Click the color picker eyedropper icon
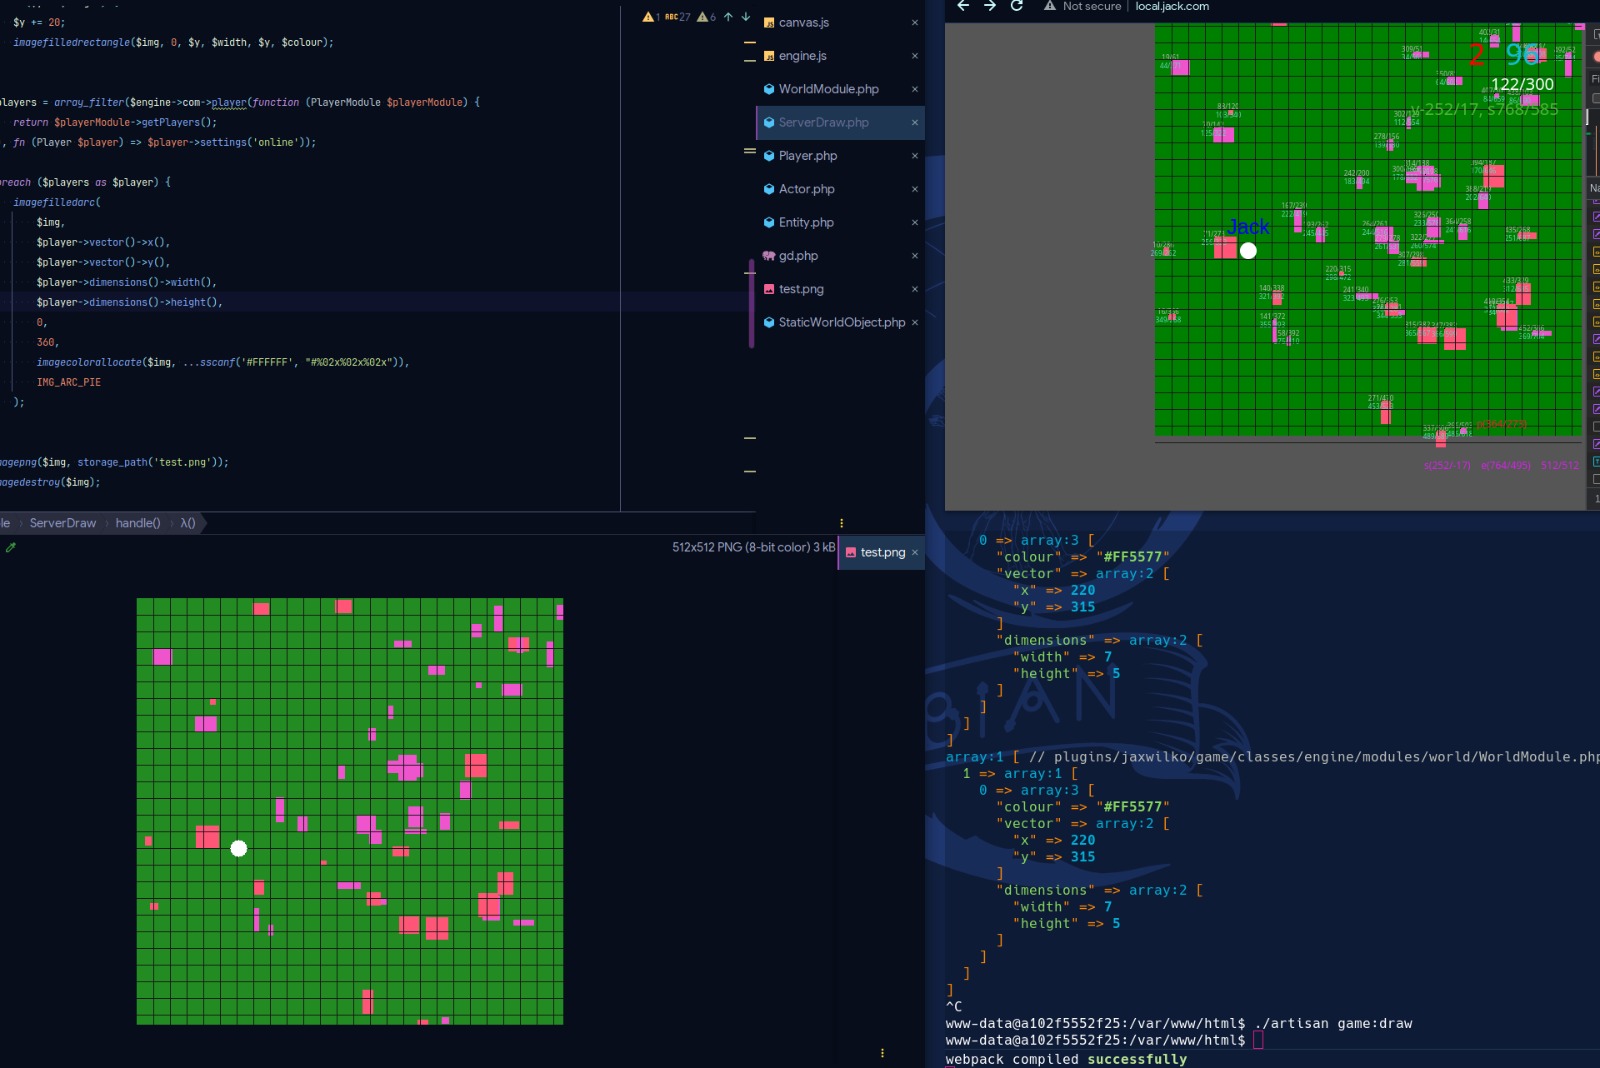Viewport: 1600px width, 1068px height. [x=11, y=548]
